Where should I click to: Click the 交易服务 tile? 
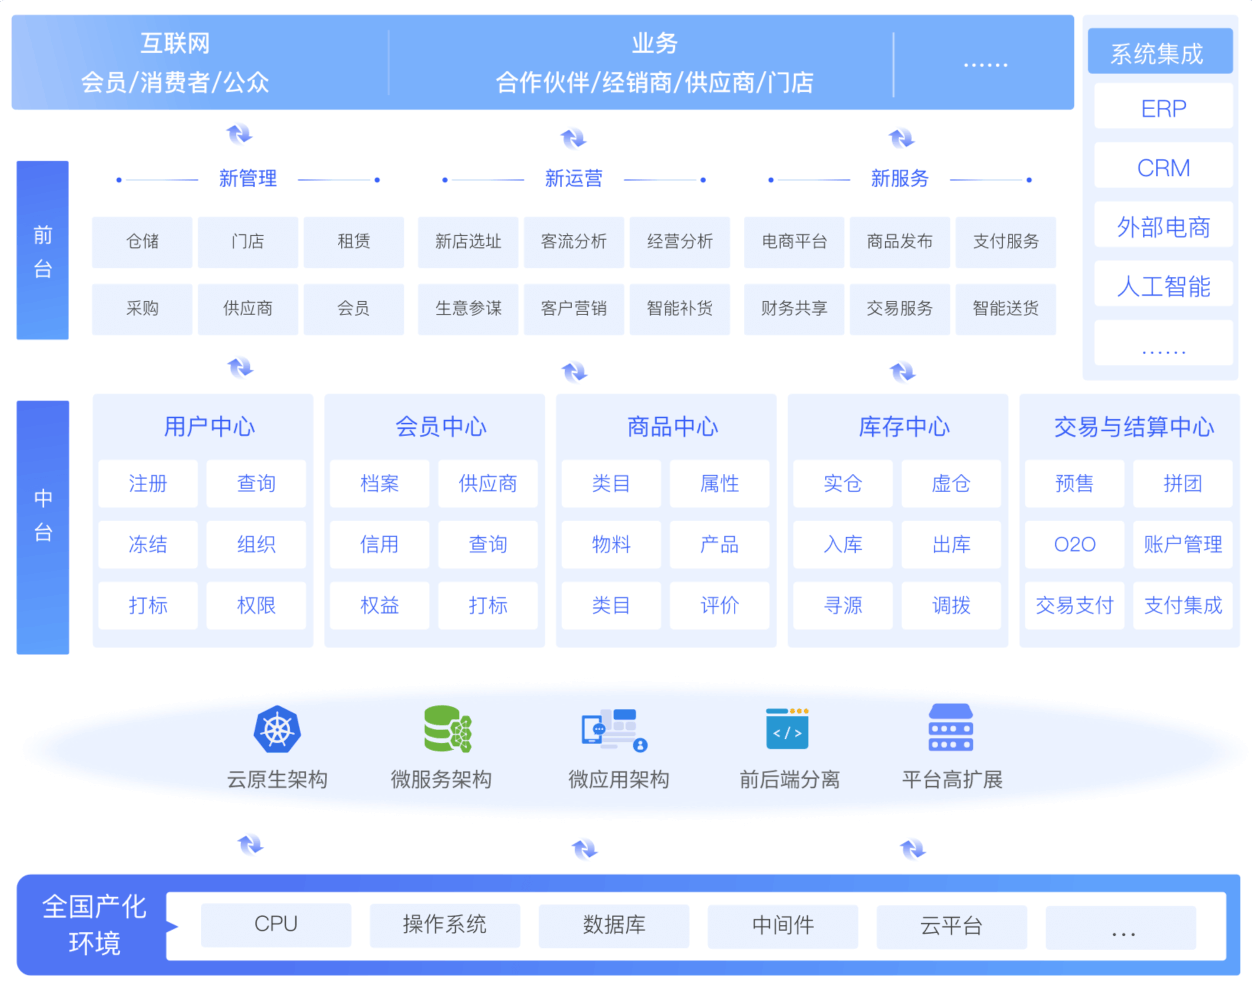point(900,308)
